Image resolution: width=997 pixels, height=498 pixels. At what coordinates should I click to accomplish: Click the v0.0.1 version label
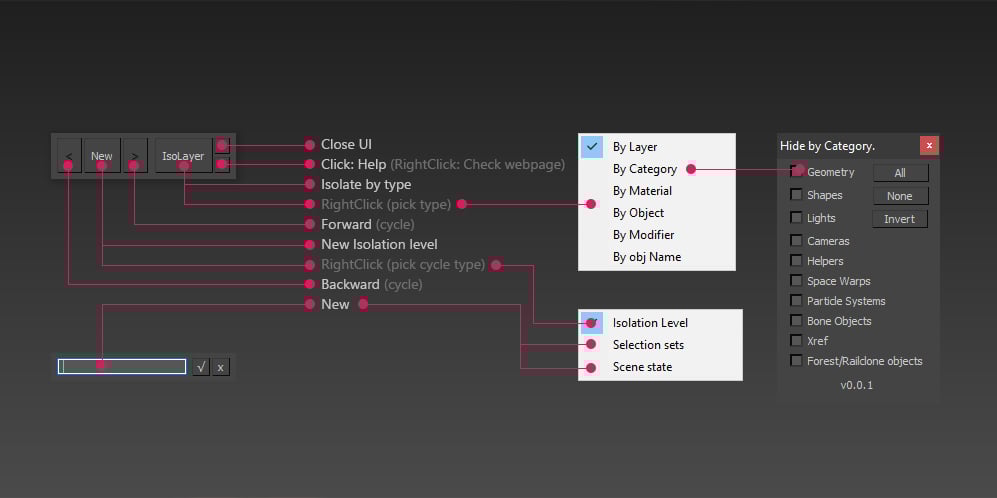[x=856, y=385]
